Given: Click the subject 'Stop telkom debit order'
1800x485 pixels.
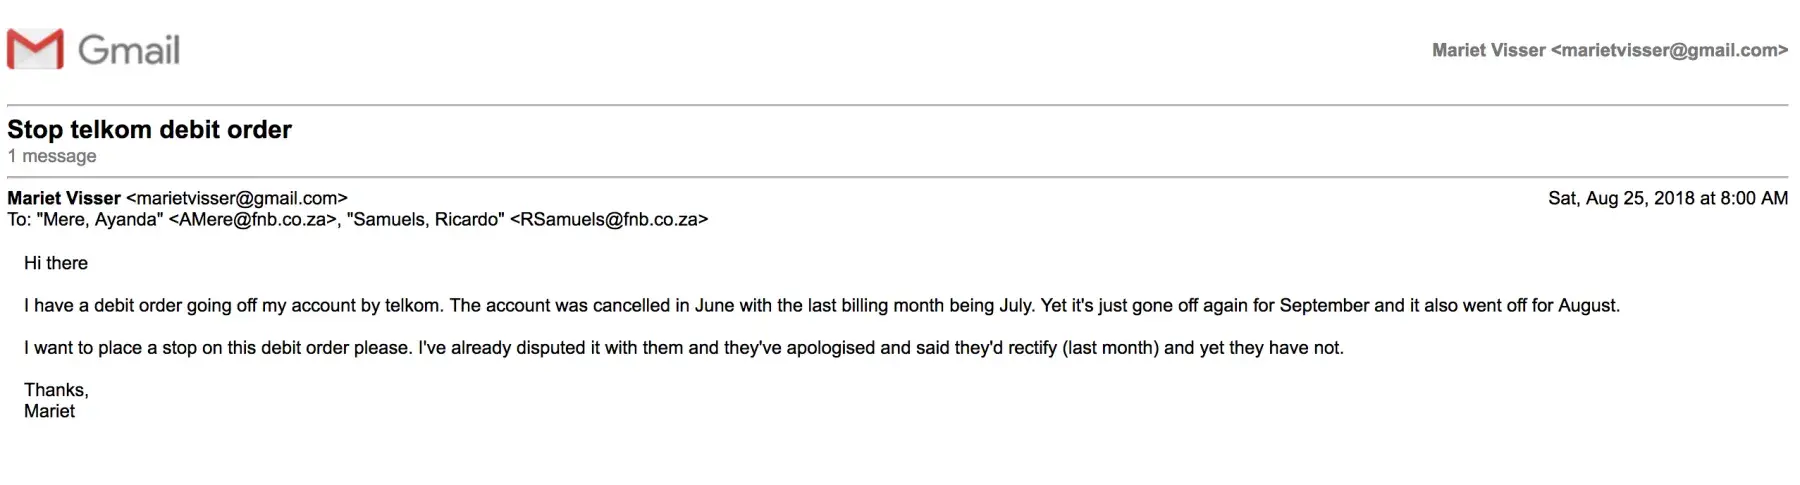Looking at the screenshot, I should coord(149,129).
